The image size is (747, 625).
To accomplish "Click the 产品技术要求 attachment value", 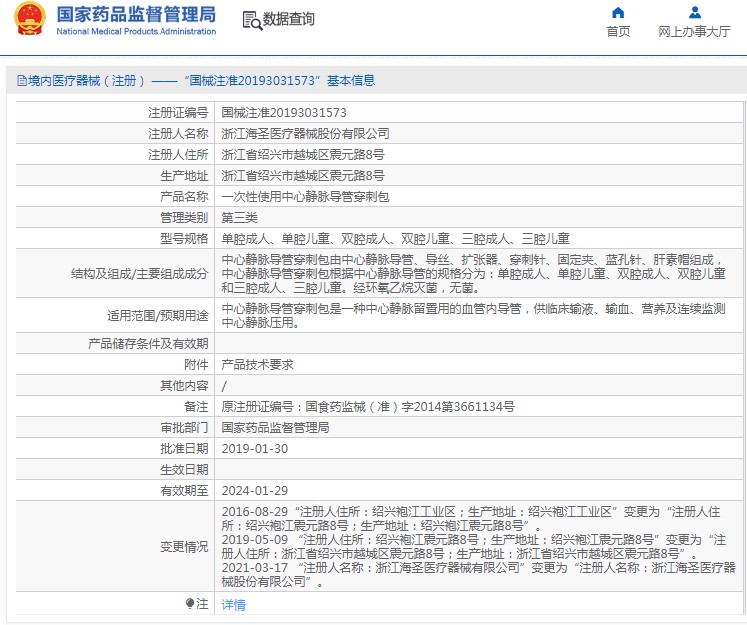I will [x=257, y=365].
